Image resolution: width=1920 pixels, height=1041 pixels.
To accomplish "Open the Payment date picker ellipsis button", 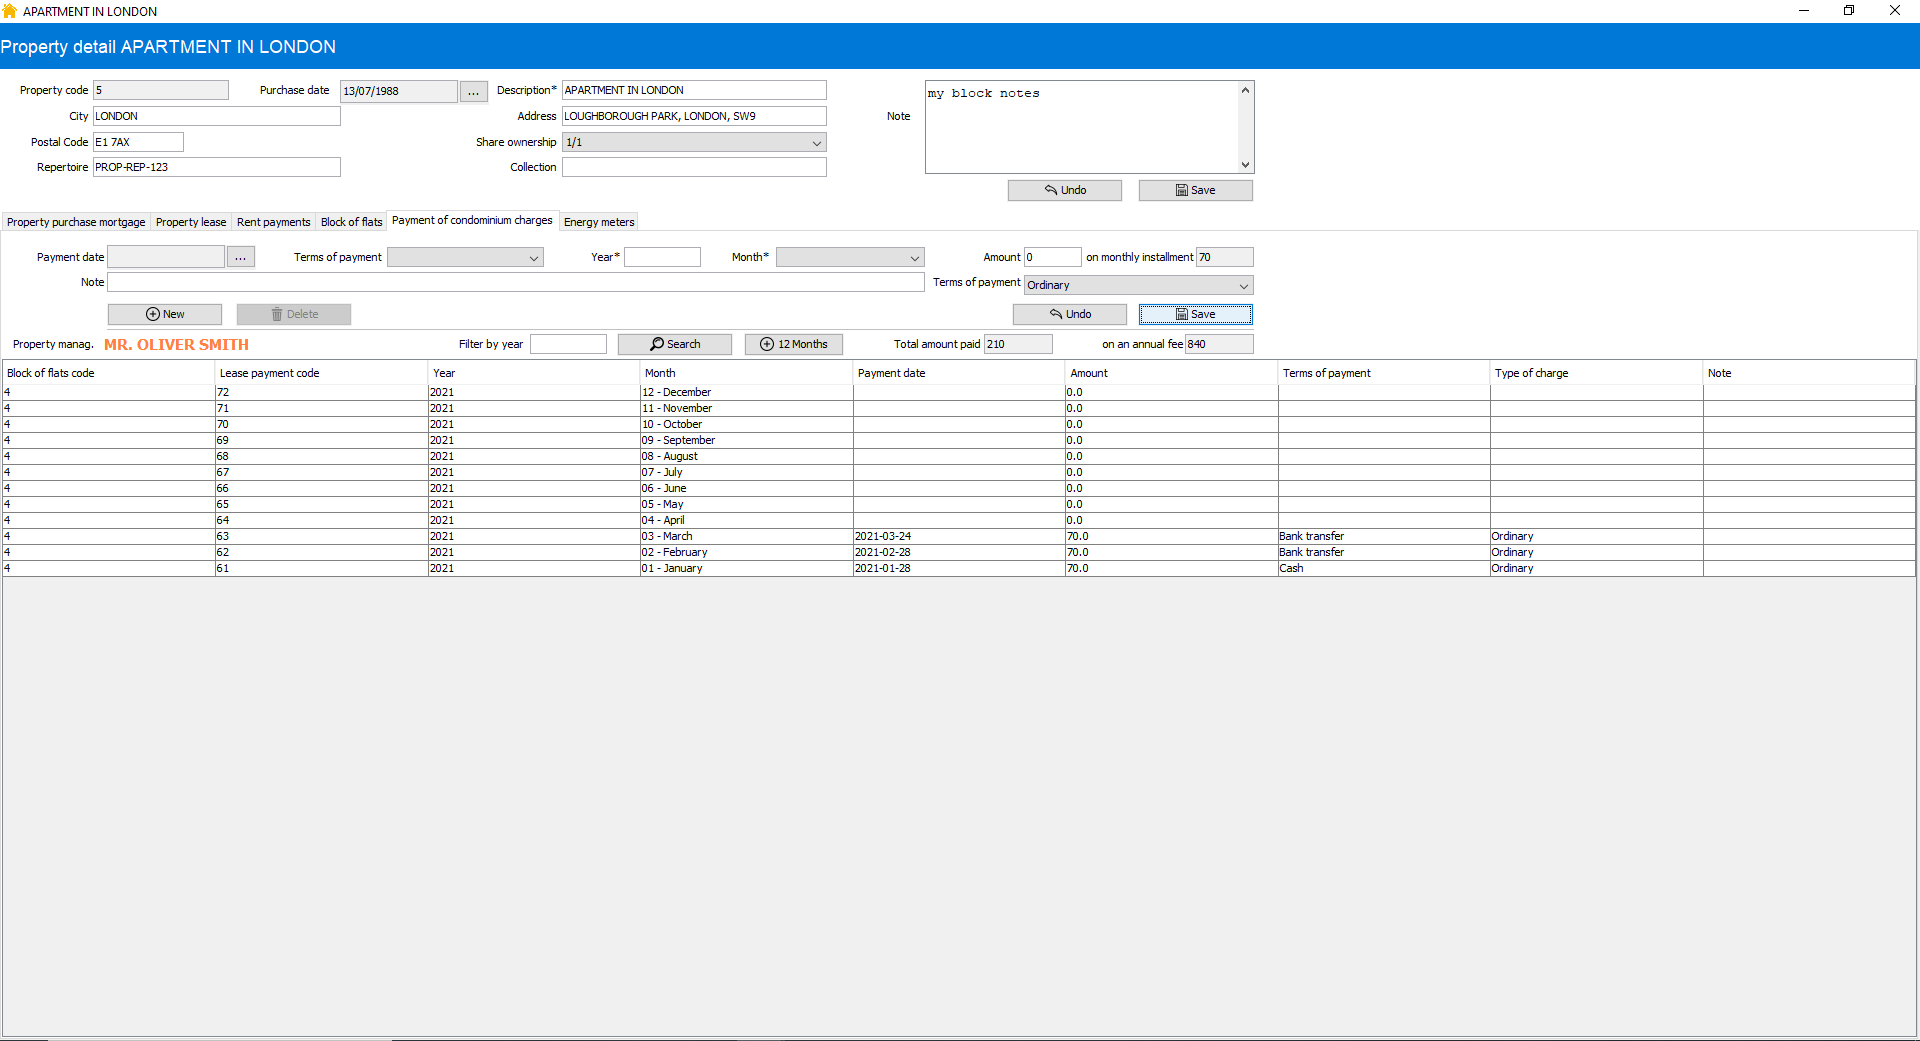I will [241, 257].
